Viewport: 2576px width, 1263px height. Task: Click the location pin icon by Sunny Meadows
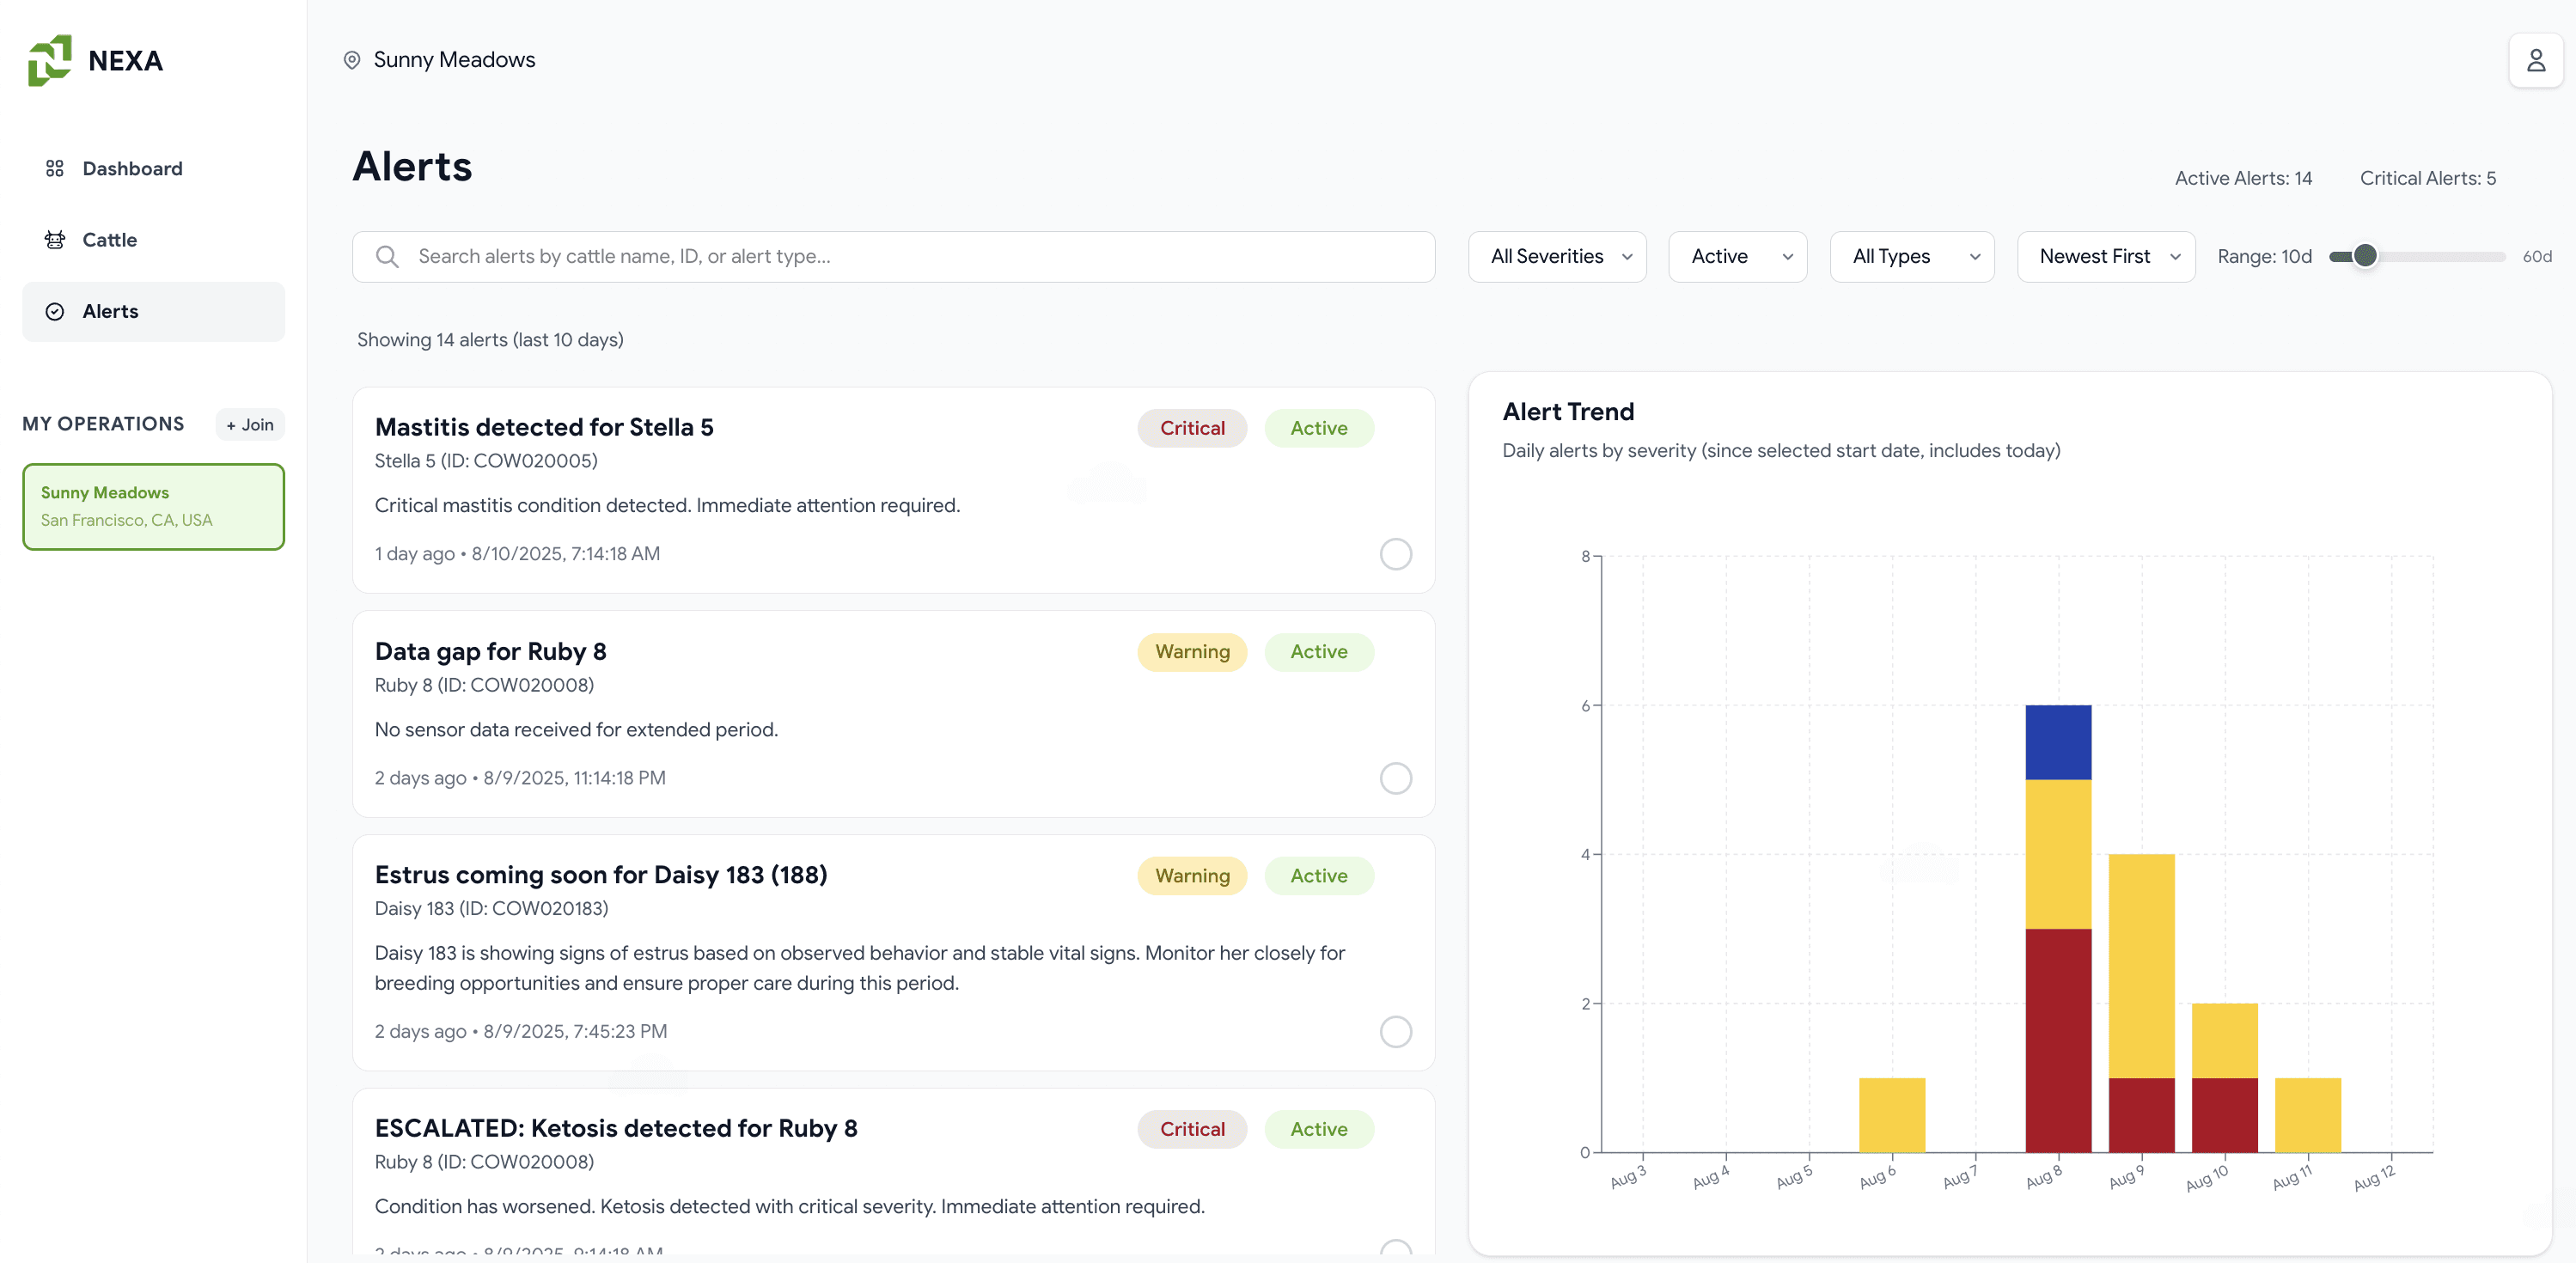pos(352,60)
